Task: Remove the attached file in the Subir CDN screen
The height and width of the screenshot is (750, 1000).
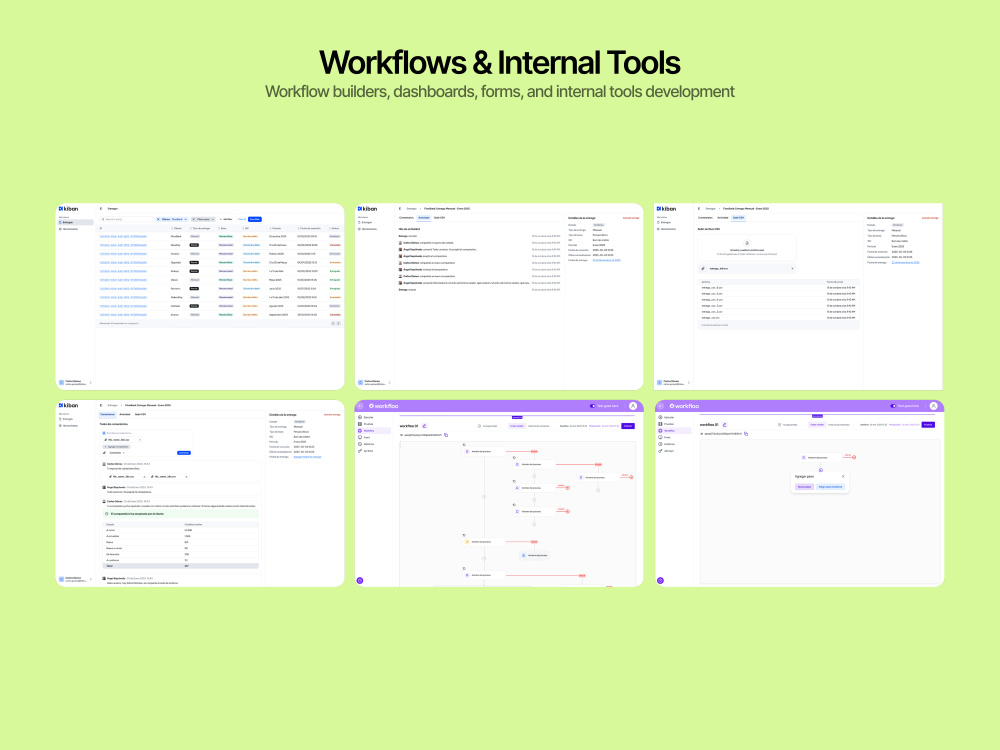Action: click(x=792, y=268)
